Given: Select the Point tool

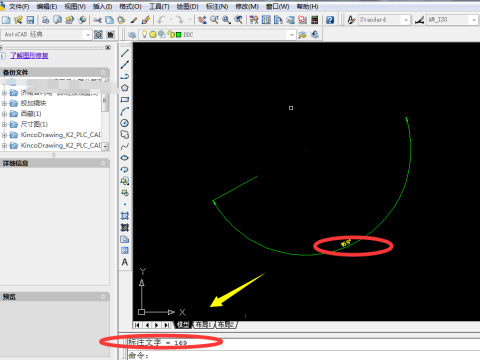Looking at the screenshot, I should [x=125, y=204].
